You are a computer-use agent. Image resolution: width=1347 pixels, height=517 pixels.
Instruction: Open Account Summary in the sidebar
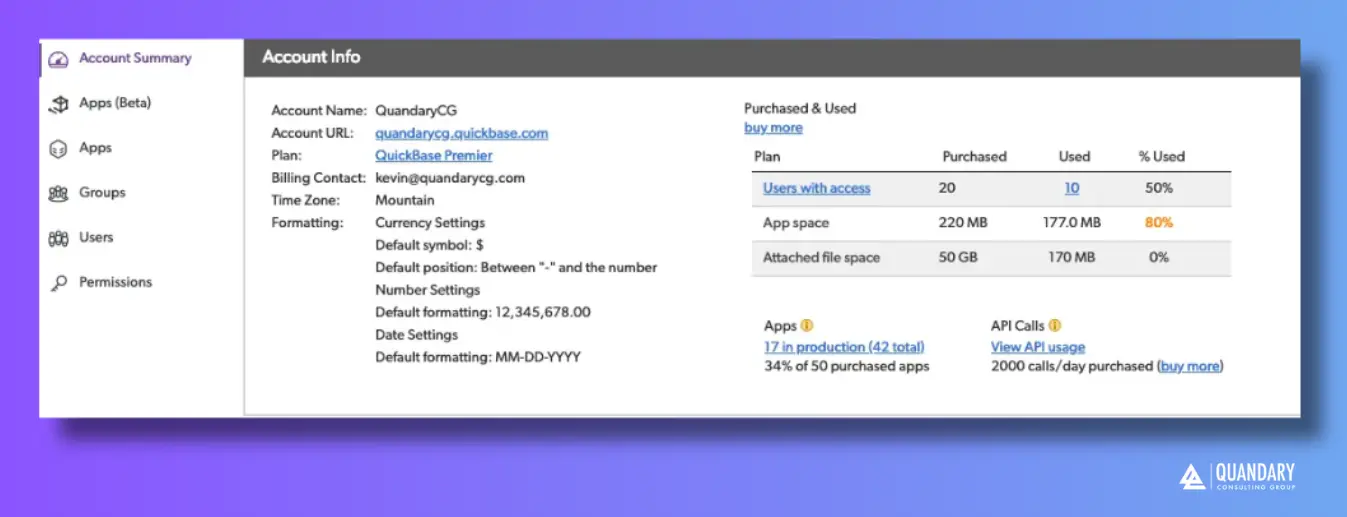point(135,58)
